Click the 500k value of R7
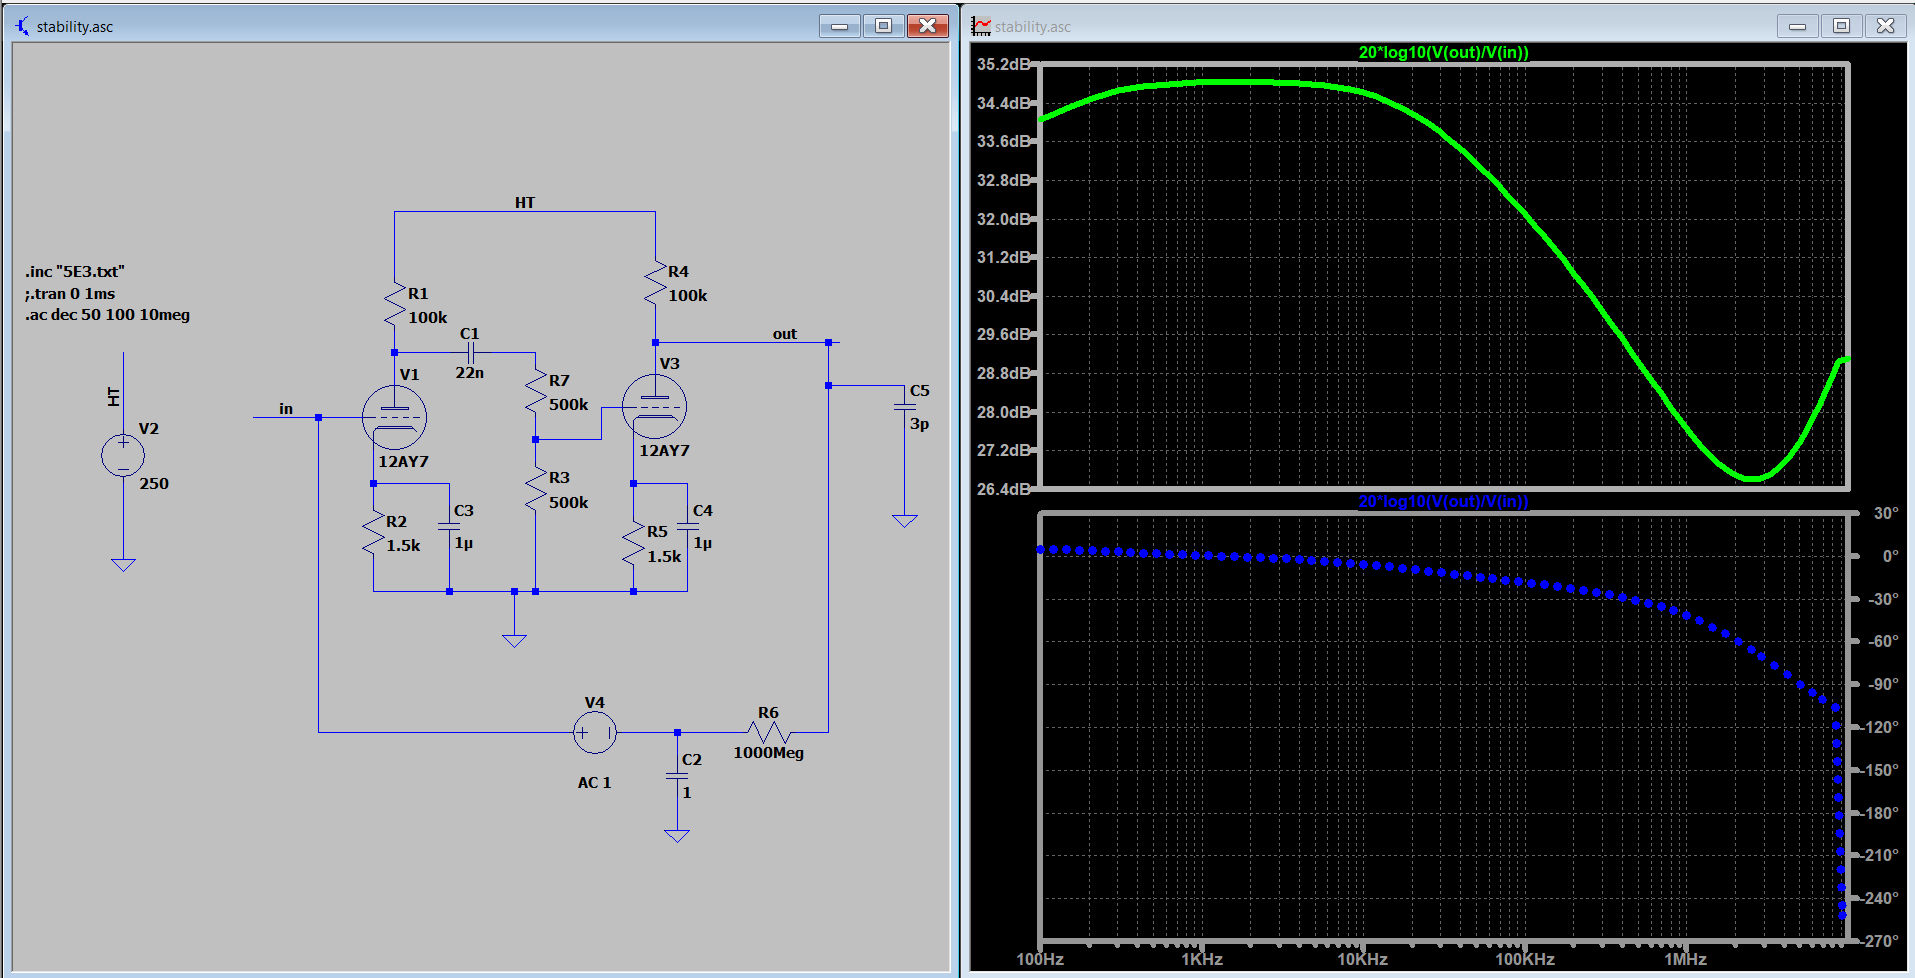Image resolution: width=1915 pixels, height=978 pixels. pyautogui.click(x=568, y=405)
